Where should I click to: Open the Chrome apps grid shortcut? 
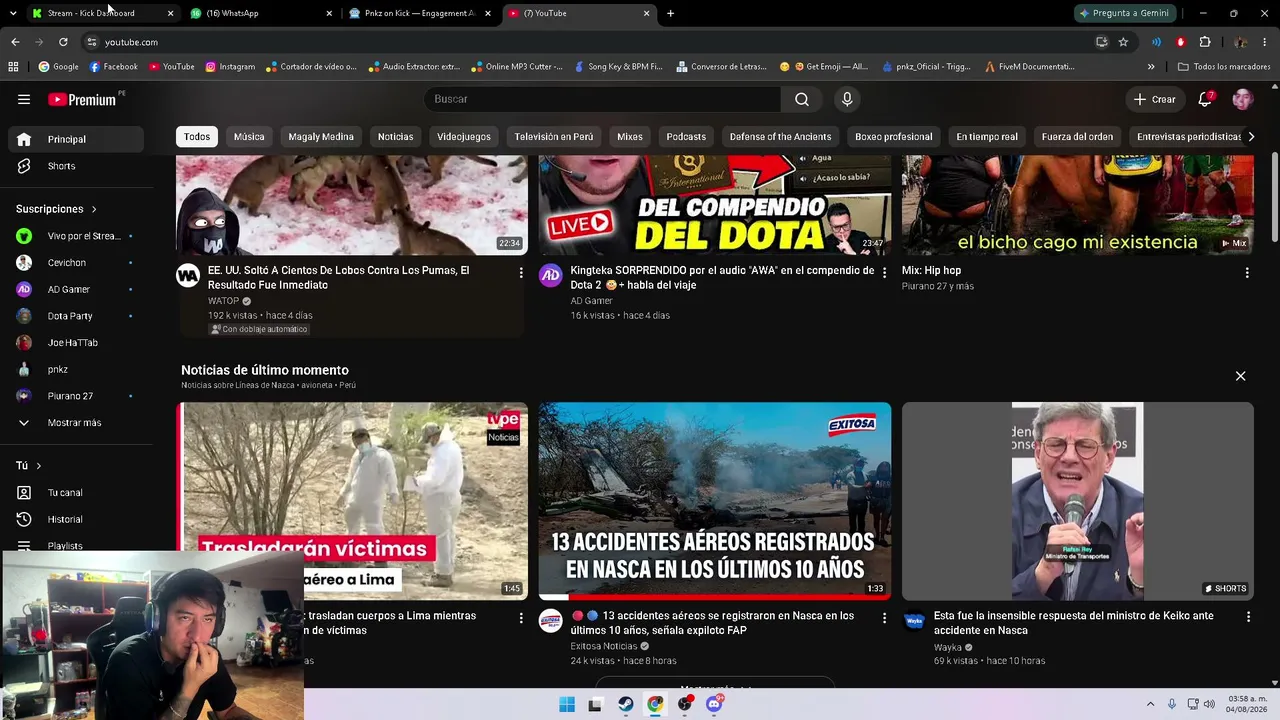pyautogui.click(x=13, y=67)
